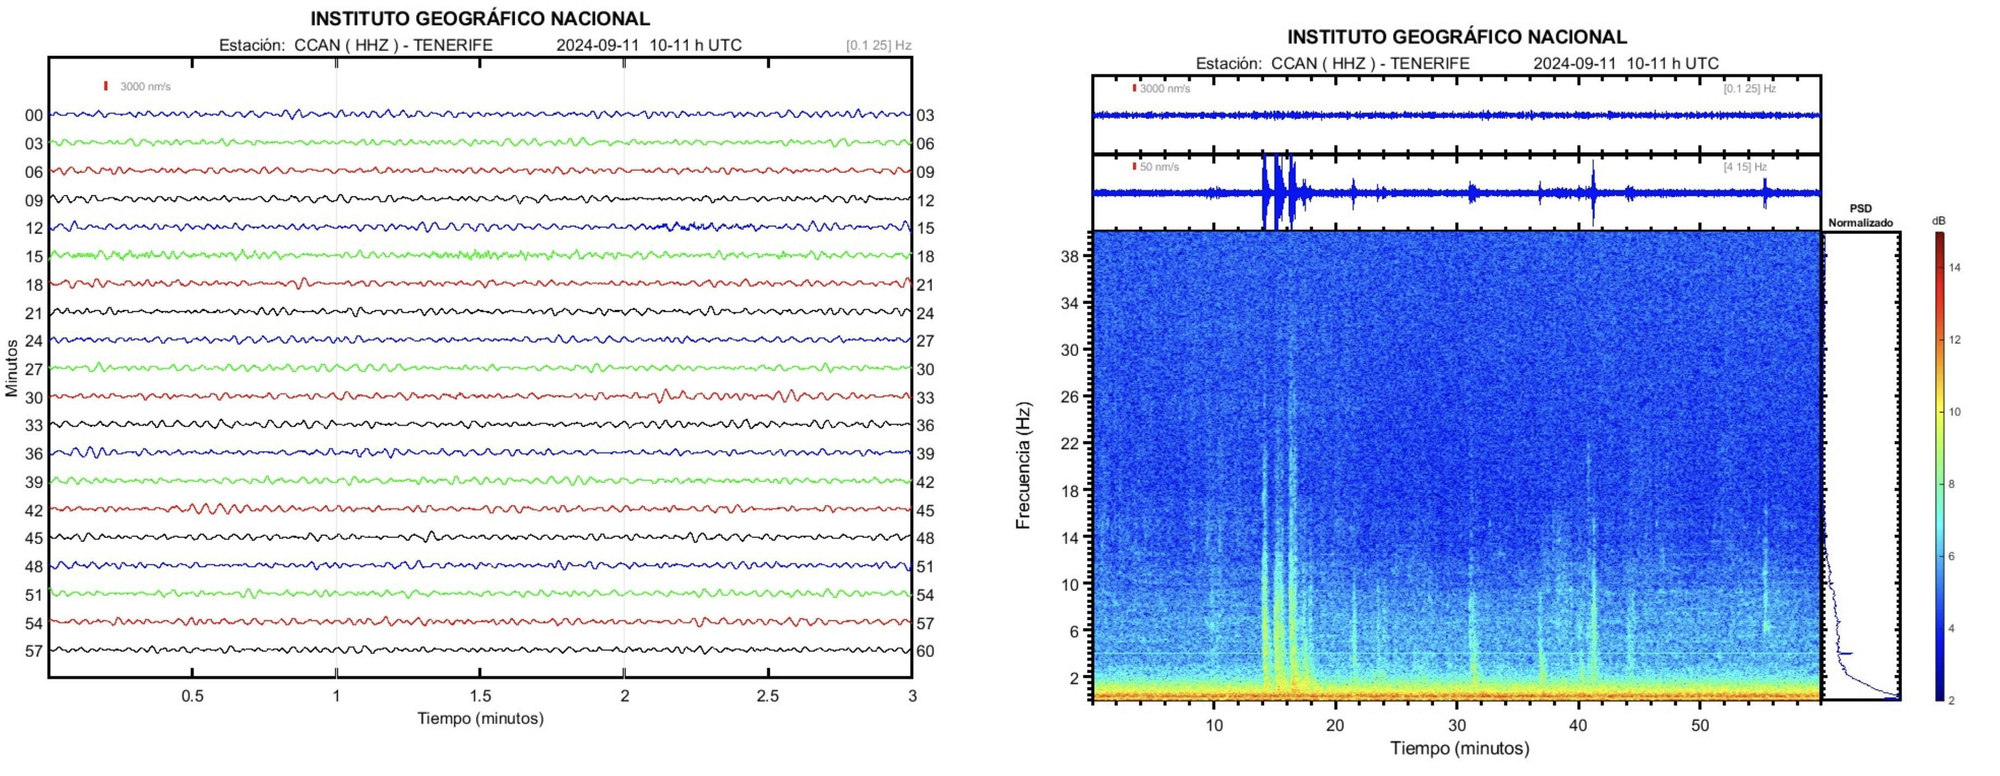This screenshot has height=776, width=2000.
Task: Click the 40 tick on spectrogram time axis
Action: 1578,725
